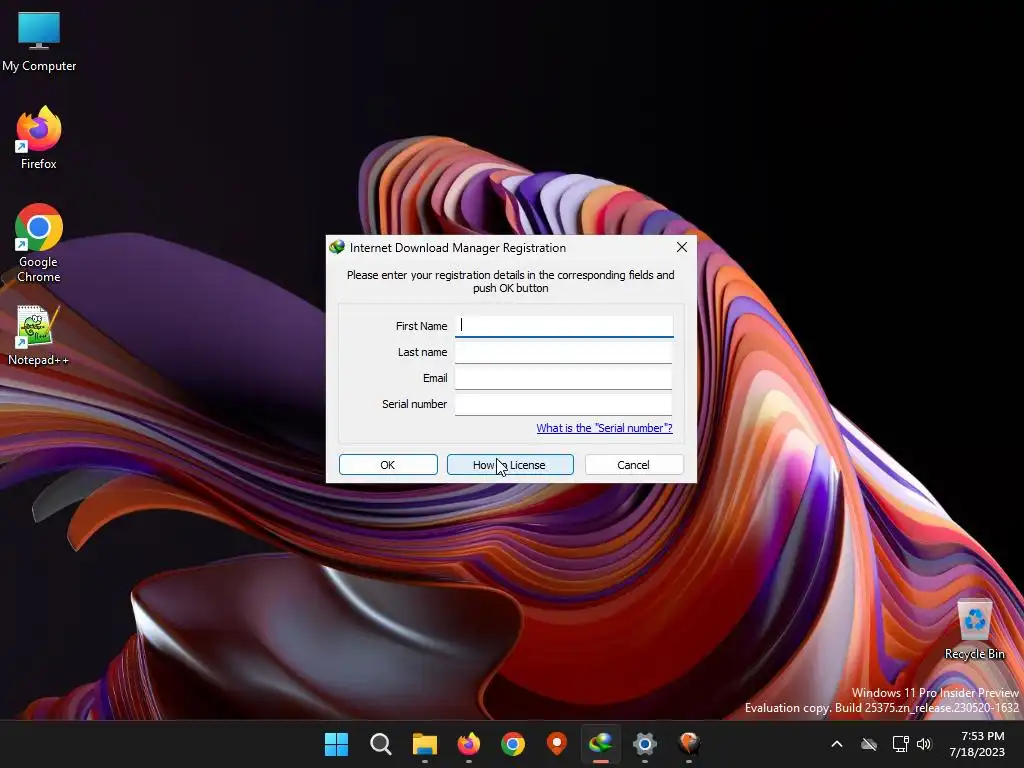Show hidden system tray icons
1024x768 pixels.
(837, 744)
